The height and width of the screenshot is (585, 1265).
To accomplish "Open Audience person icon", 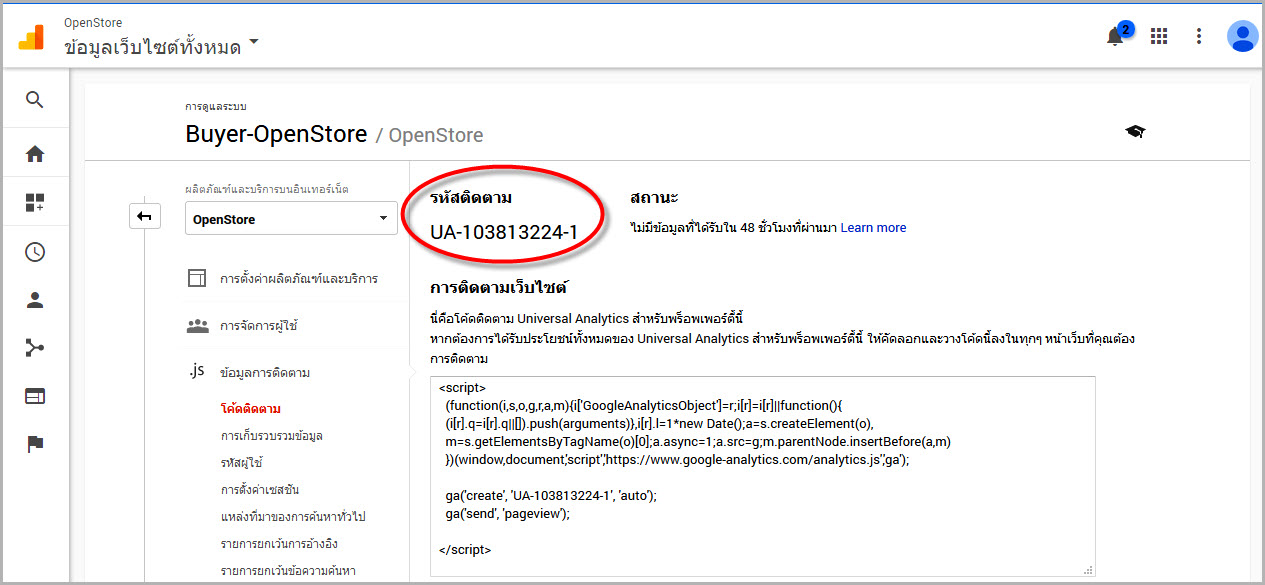I will click(x=35, y=300).
